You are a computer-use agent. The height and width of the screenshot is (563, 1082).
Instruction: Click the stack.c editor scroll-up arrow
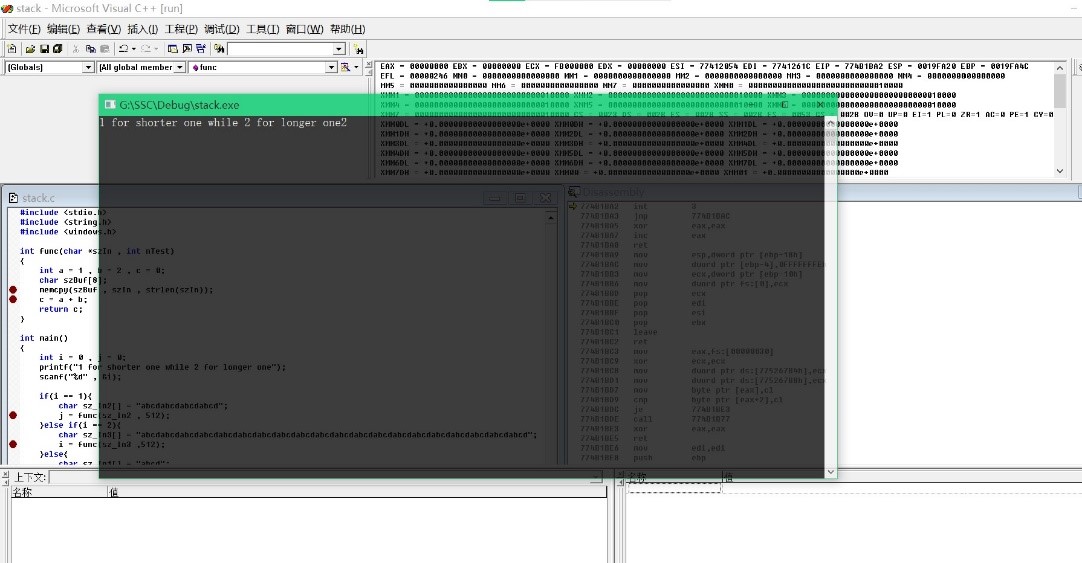coord(551,217)
